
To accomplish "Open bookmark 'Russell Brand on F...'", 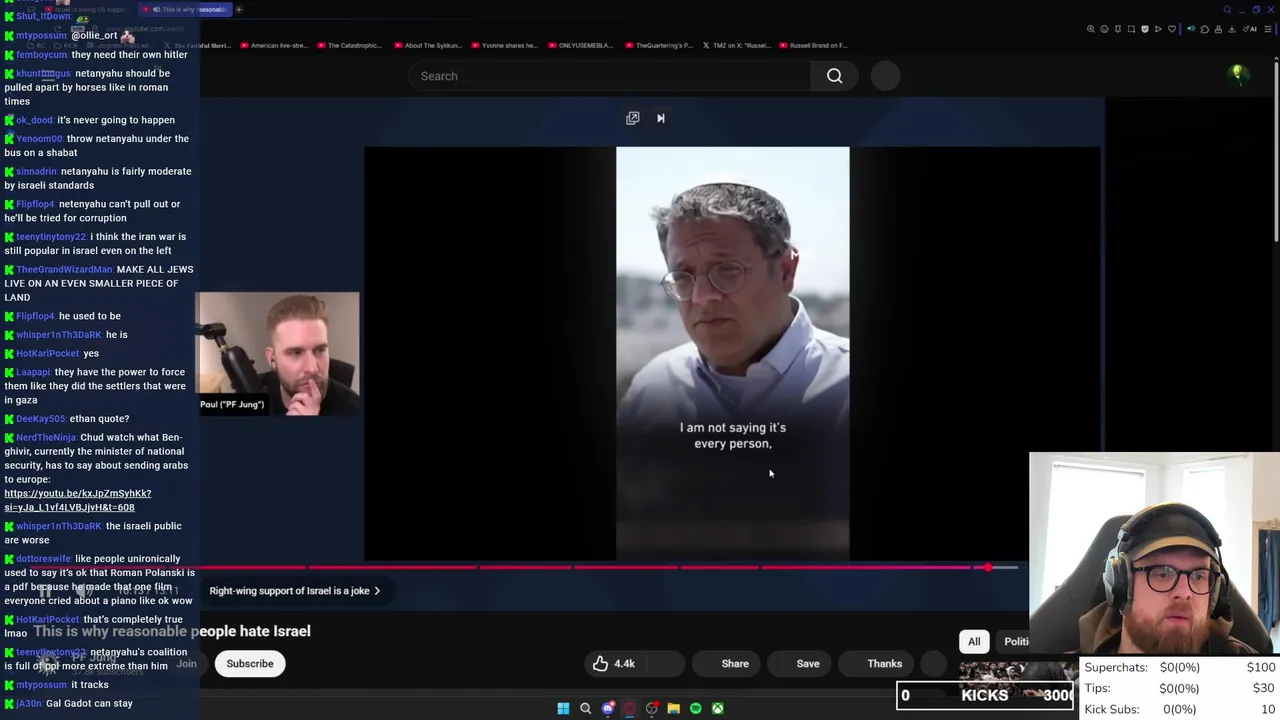I will pyautogui.click(x=813, y=45).
